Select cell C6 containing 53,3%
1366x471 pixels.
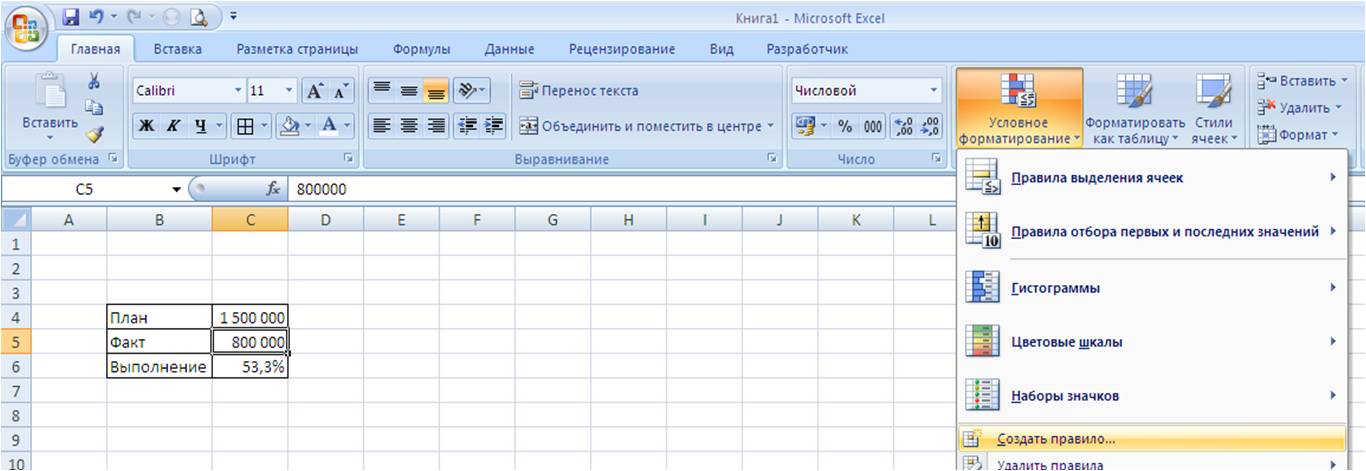coord(250,367)
